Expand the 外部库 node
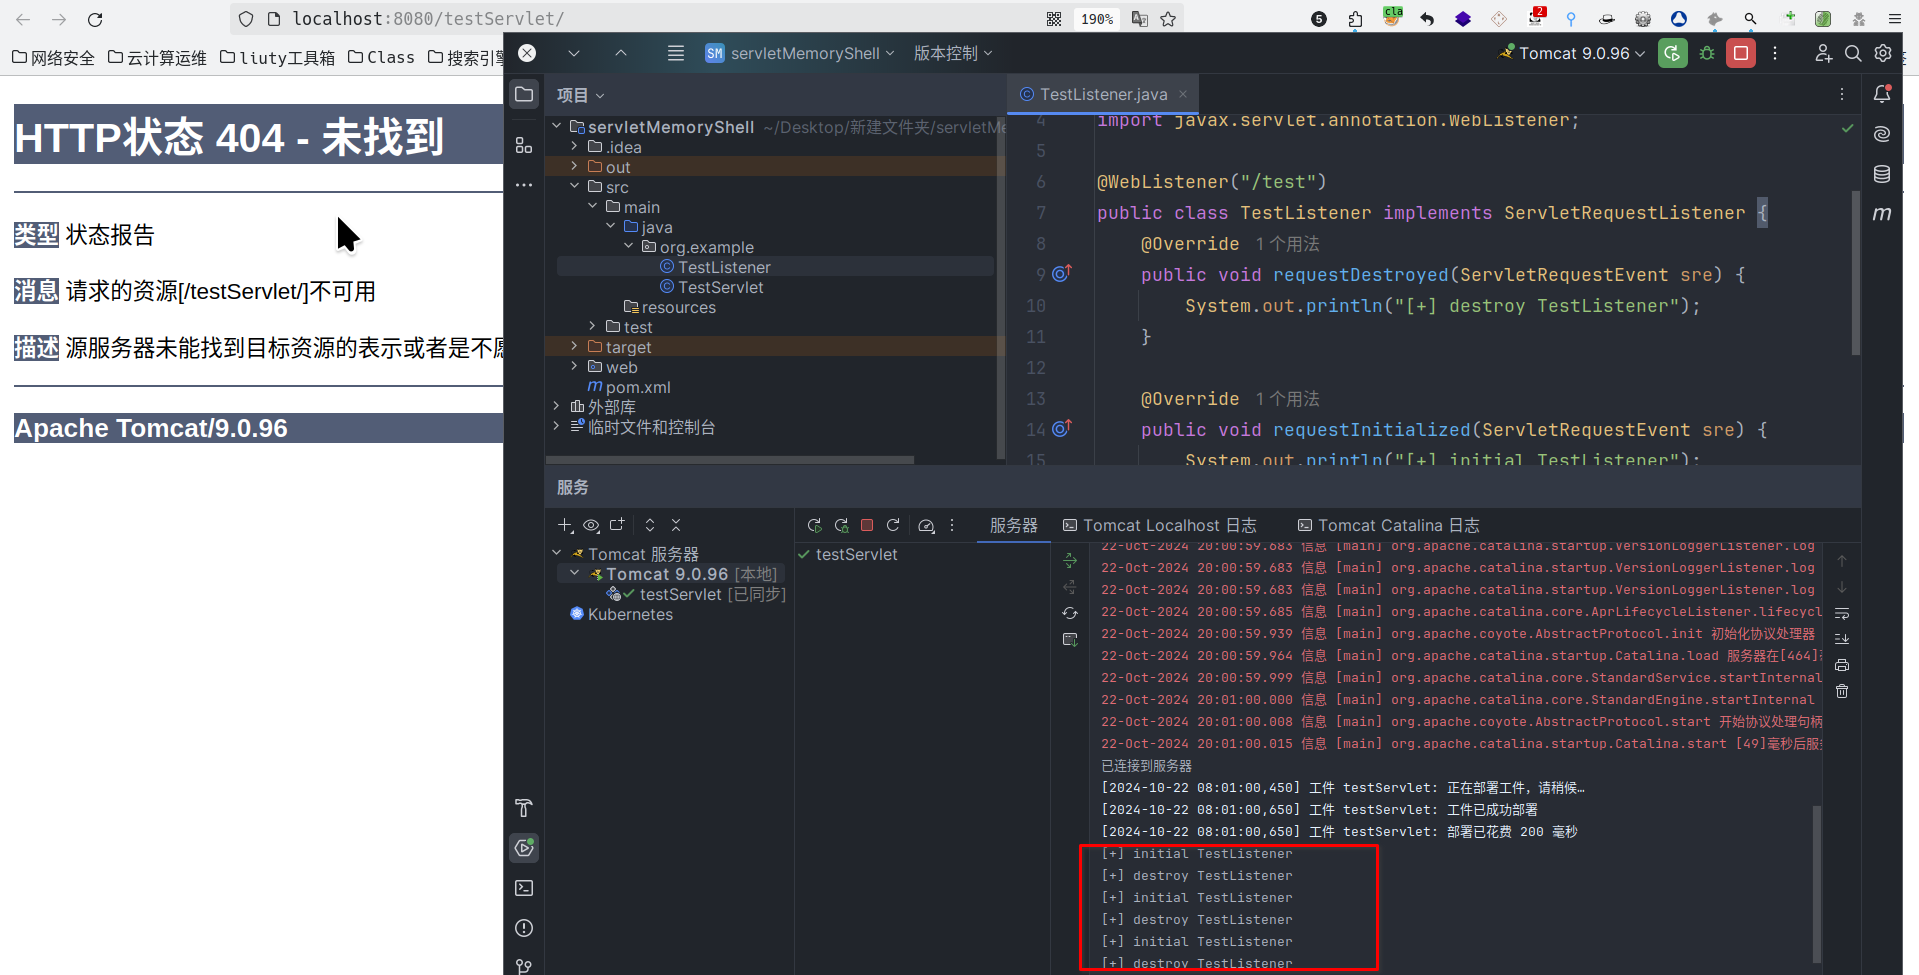 557,406
